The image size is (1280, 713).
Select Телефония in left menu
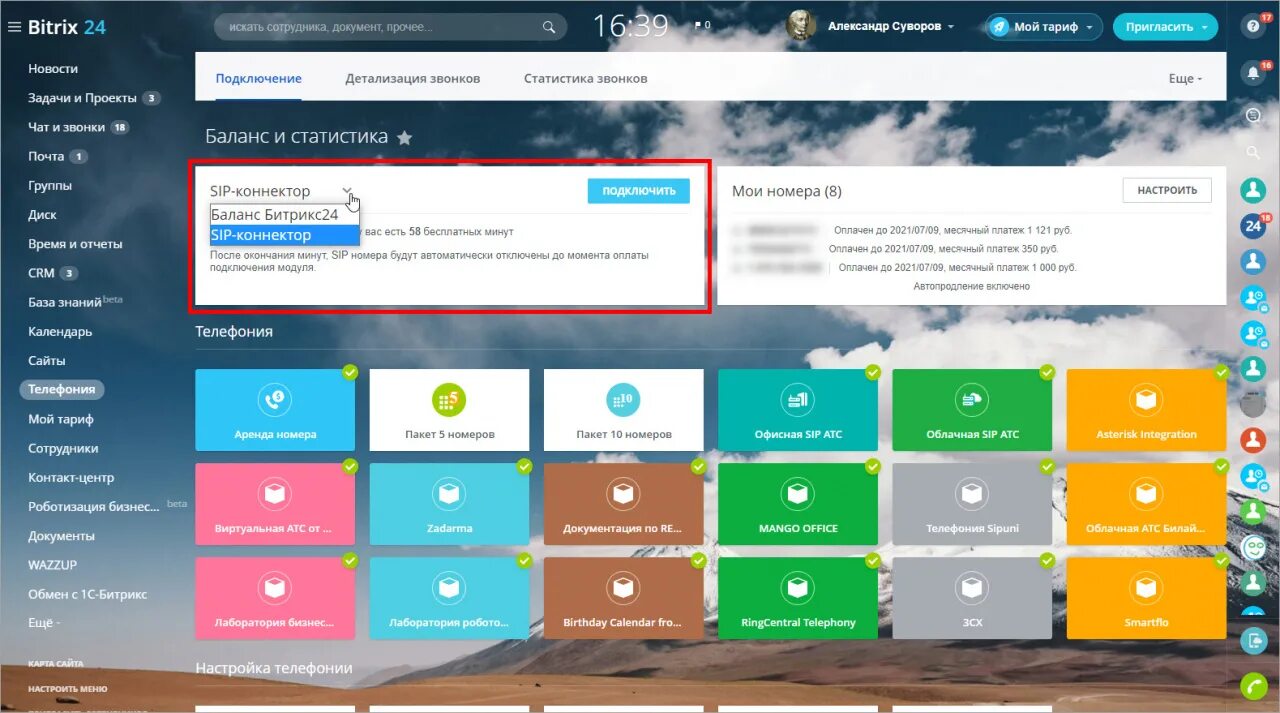pyautogui.click(x=62, y=389)
